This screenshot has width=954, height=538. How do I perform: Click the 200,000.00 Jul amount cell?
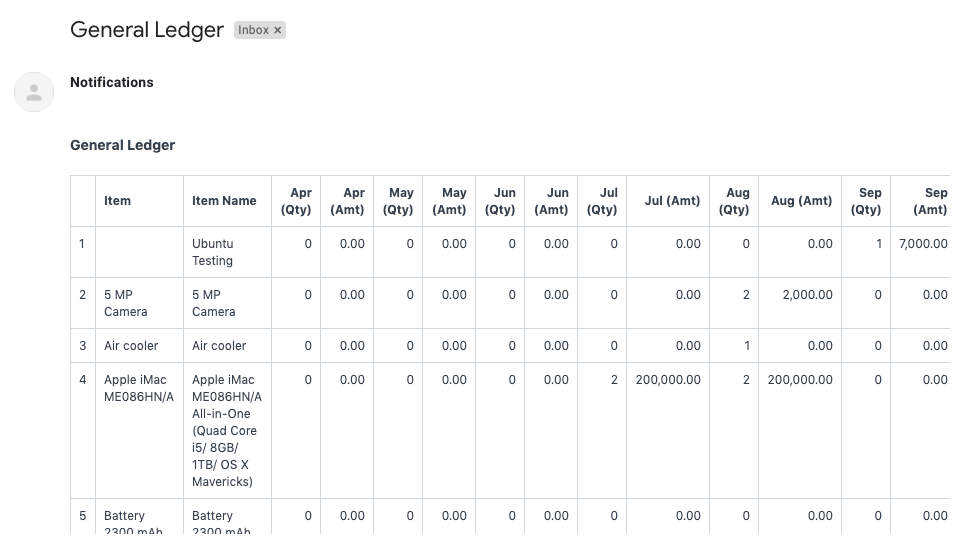click(x=668, y=380)
